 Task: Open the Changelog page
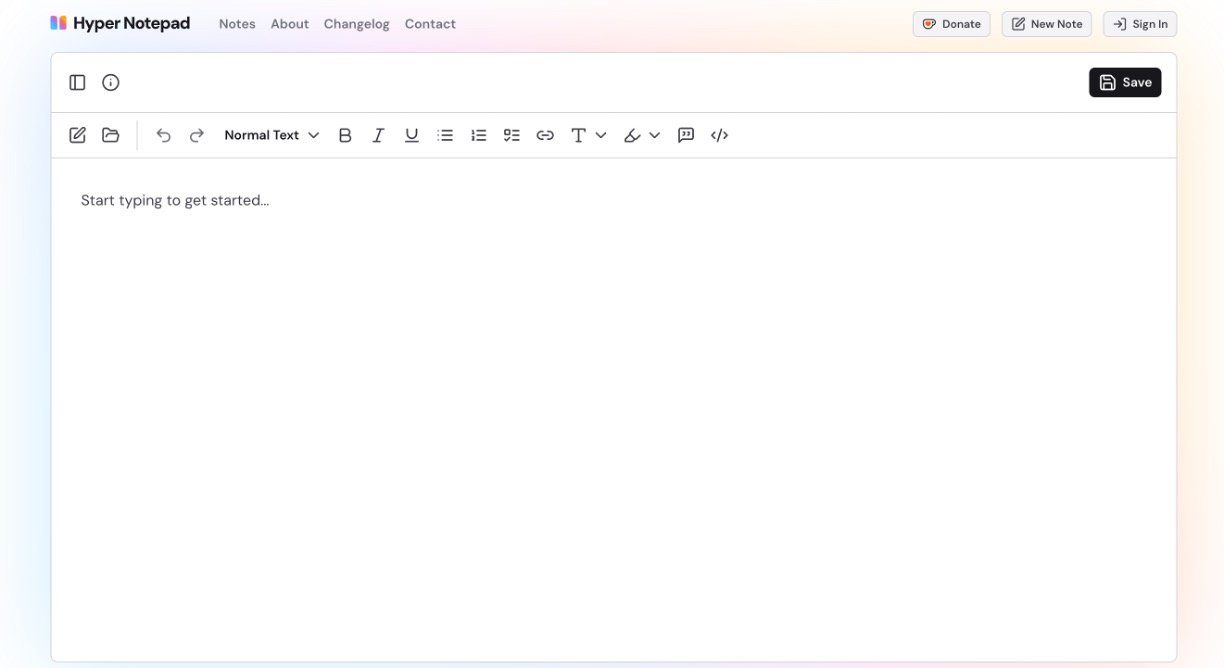(x=356, y=23)
